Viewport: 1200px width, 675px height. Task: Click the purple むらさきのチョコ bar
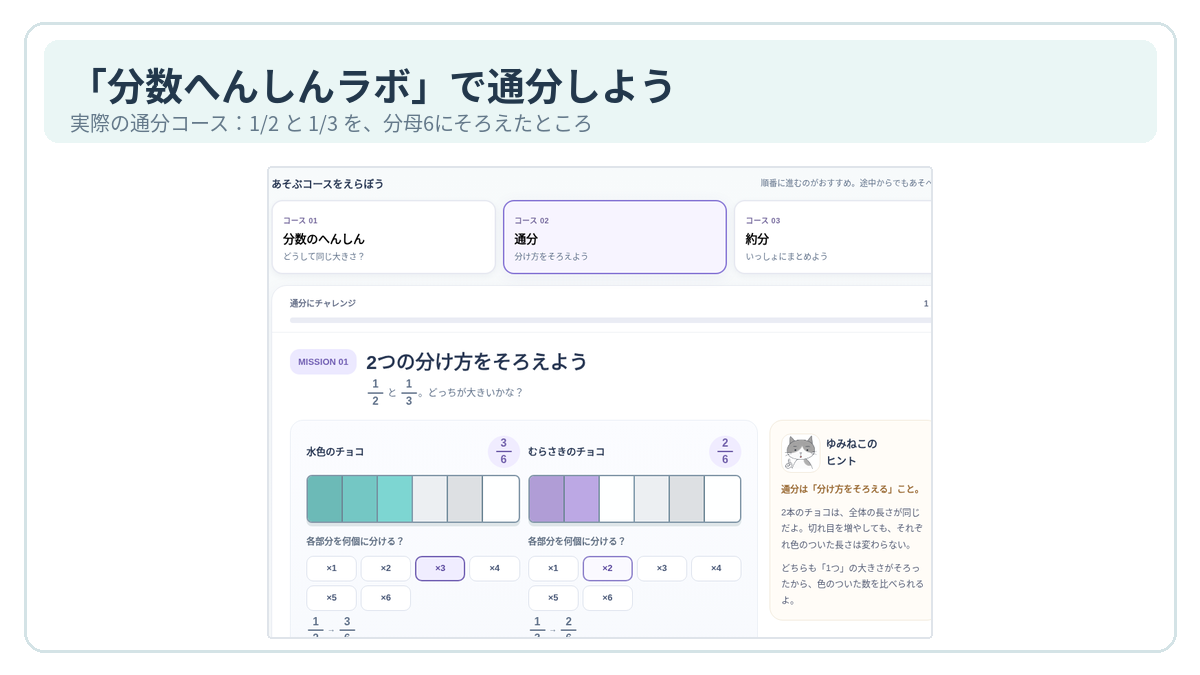(x=635, y=499)
